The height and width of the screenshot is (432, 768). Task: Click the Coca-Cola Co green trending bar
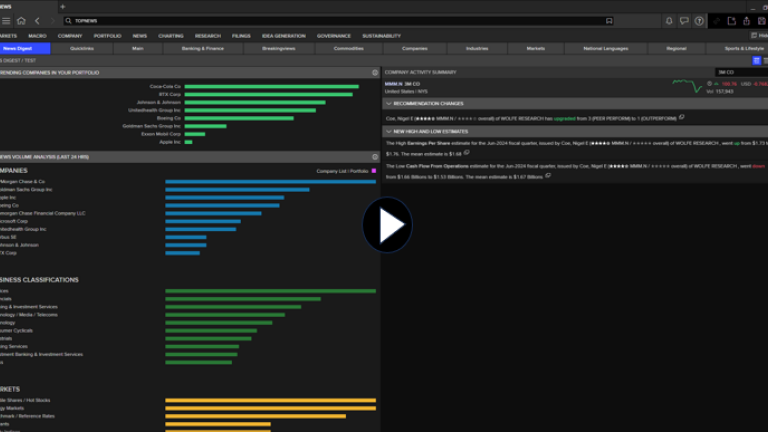click(x=270, y=87)
